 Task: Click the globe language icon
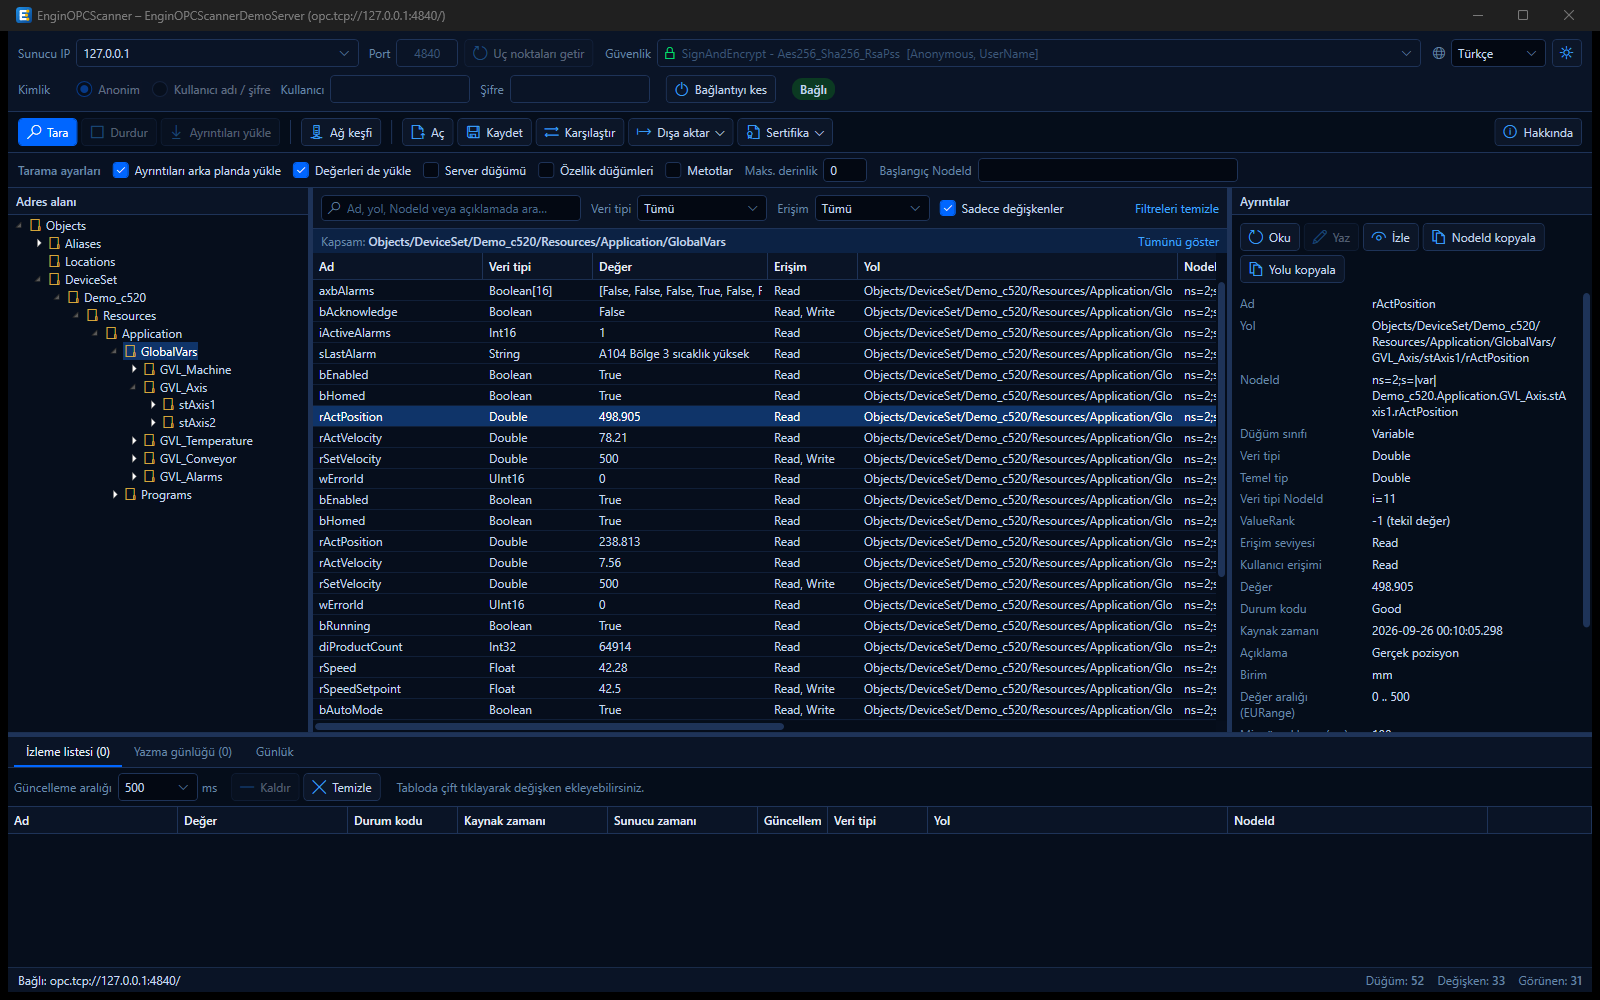point(1438,54)
